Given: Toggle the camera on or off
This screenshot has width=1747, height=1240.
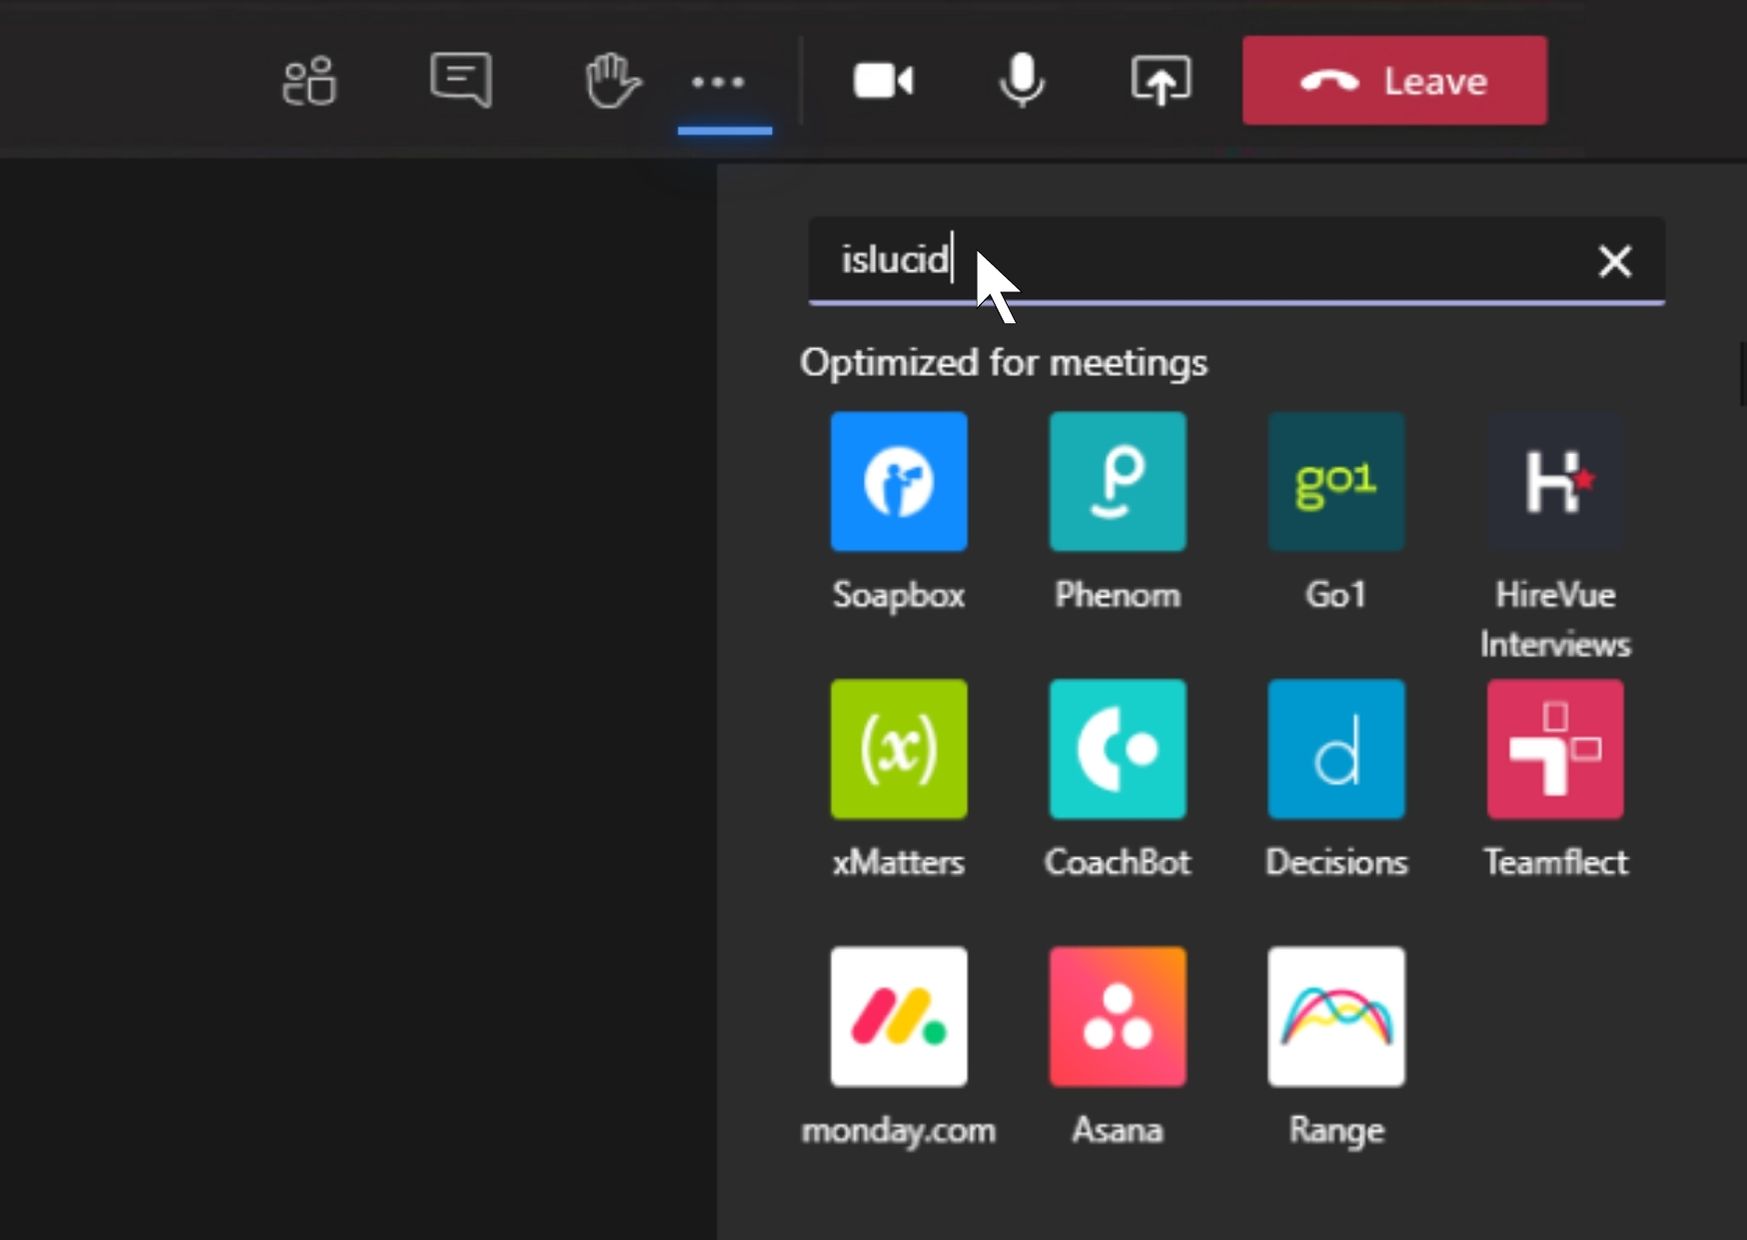Looking at the screenshot, I should [x=883, y=81].
